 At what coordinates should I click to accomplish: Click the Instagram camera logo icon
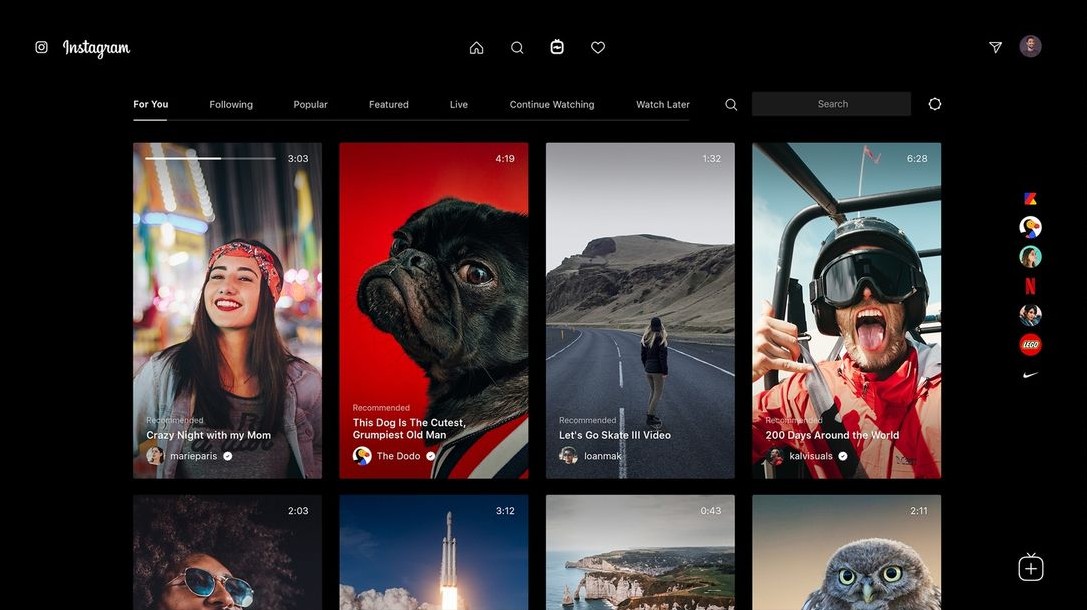(x=41, y=47)
